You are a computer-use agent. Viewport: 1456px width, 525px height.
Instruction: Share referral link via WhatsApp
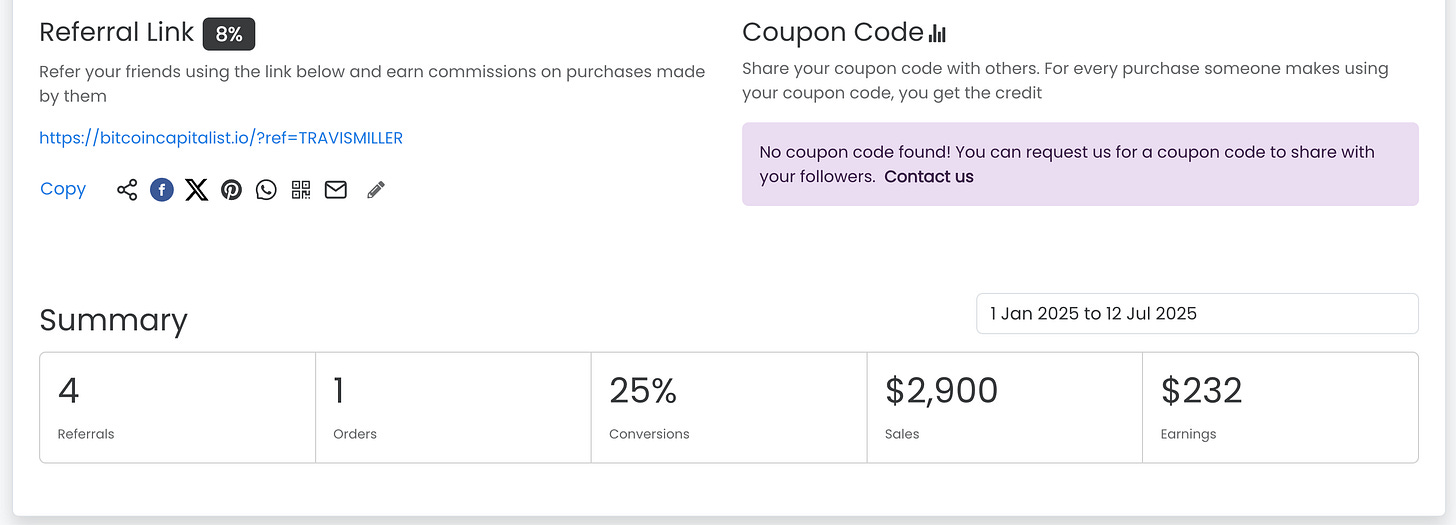(x=266, y=190)
